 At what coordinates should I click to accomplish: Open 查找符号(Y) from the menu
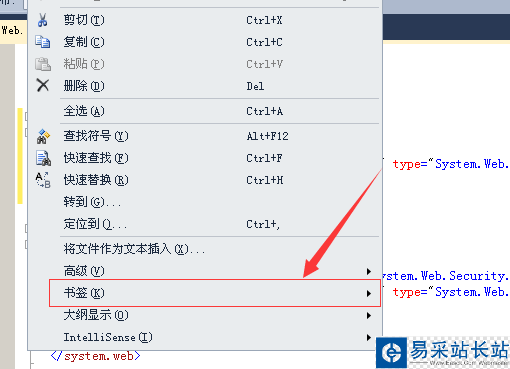coord(205,136)
